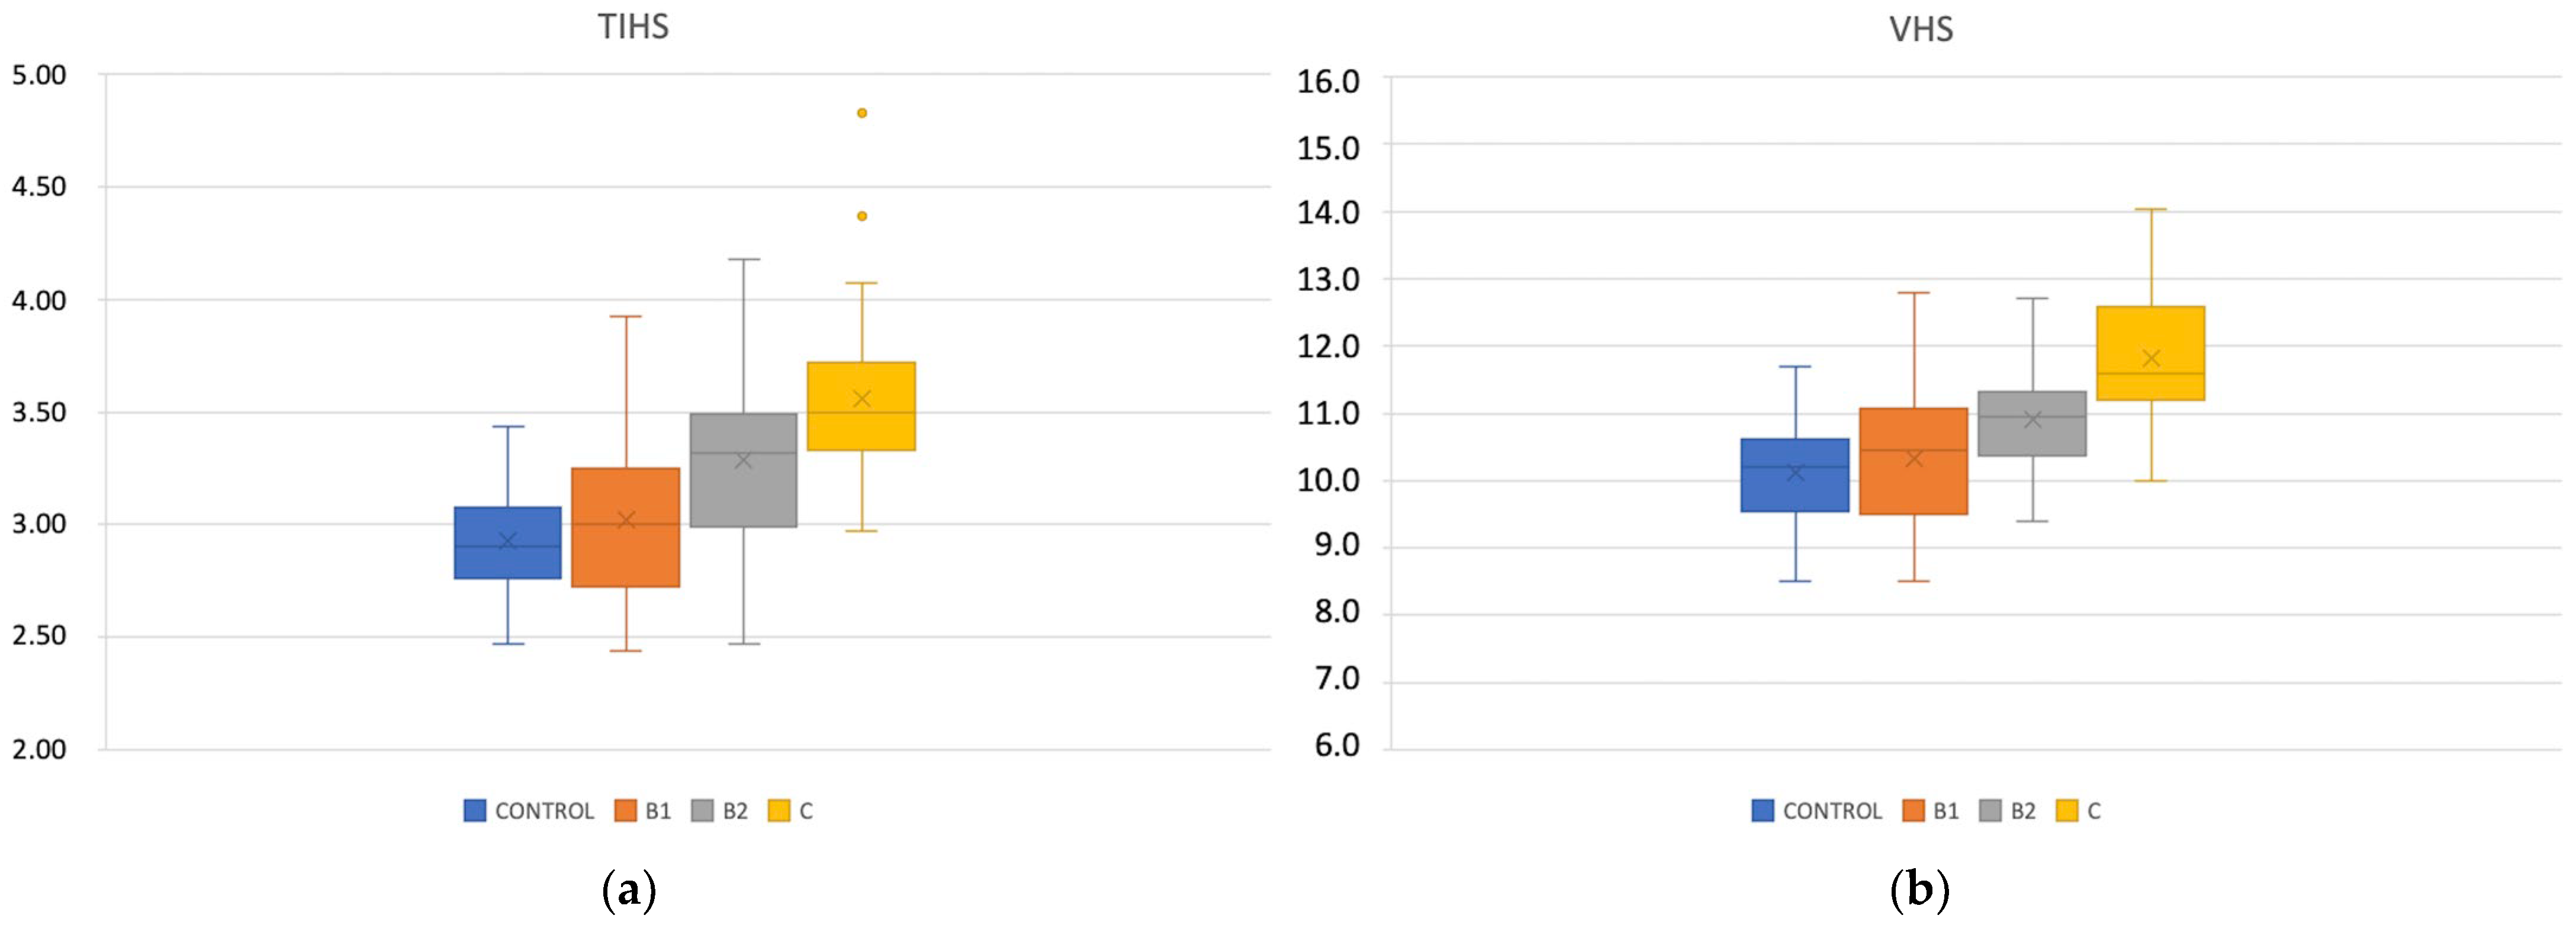Click the 5.00 axis label in TIHS chart
This screenshot has height=928, width=2576.
point(39,75)
